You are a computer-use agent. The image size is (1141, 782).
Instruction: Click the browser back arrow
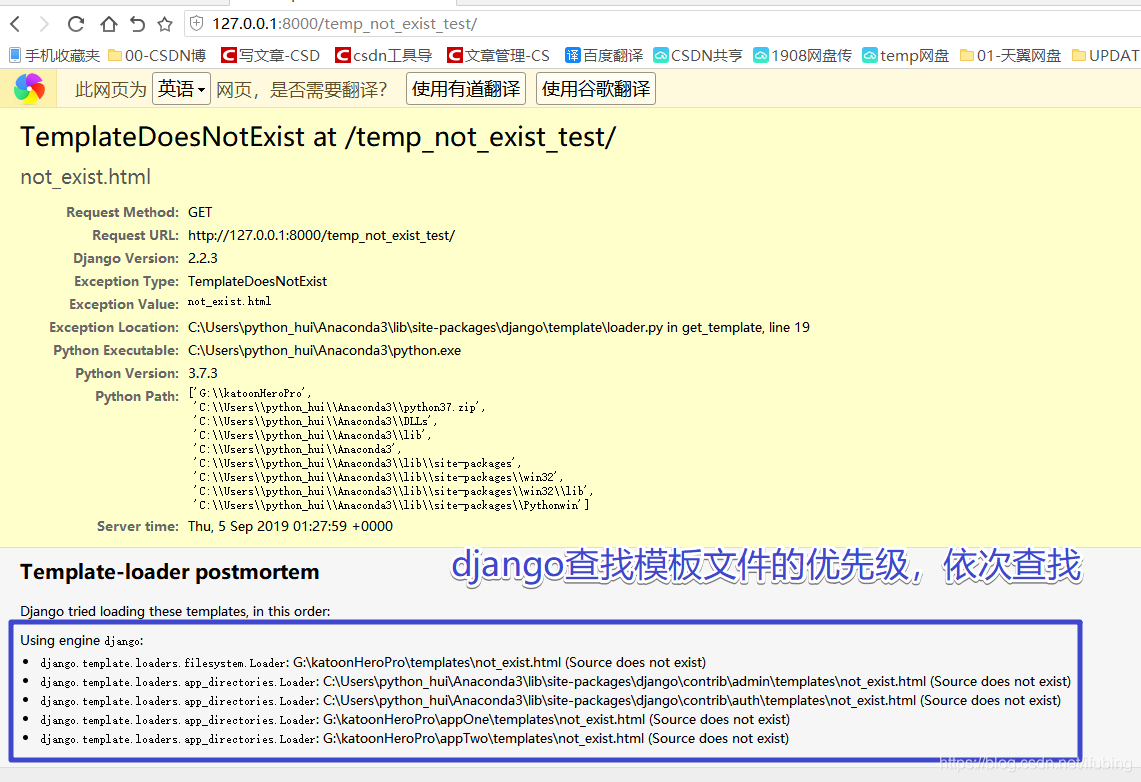[15, 24]
